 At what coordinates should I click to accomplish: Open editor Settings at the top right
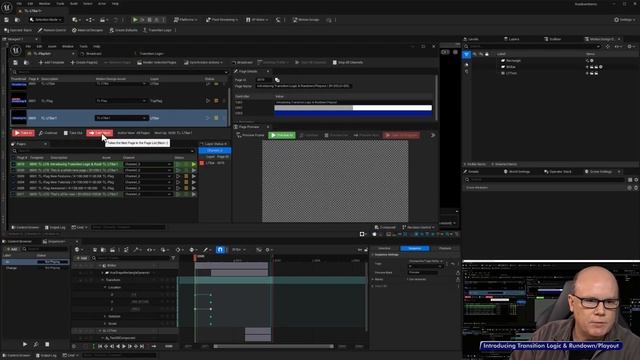[x=625, y=20]
